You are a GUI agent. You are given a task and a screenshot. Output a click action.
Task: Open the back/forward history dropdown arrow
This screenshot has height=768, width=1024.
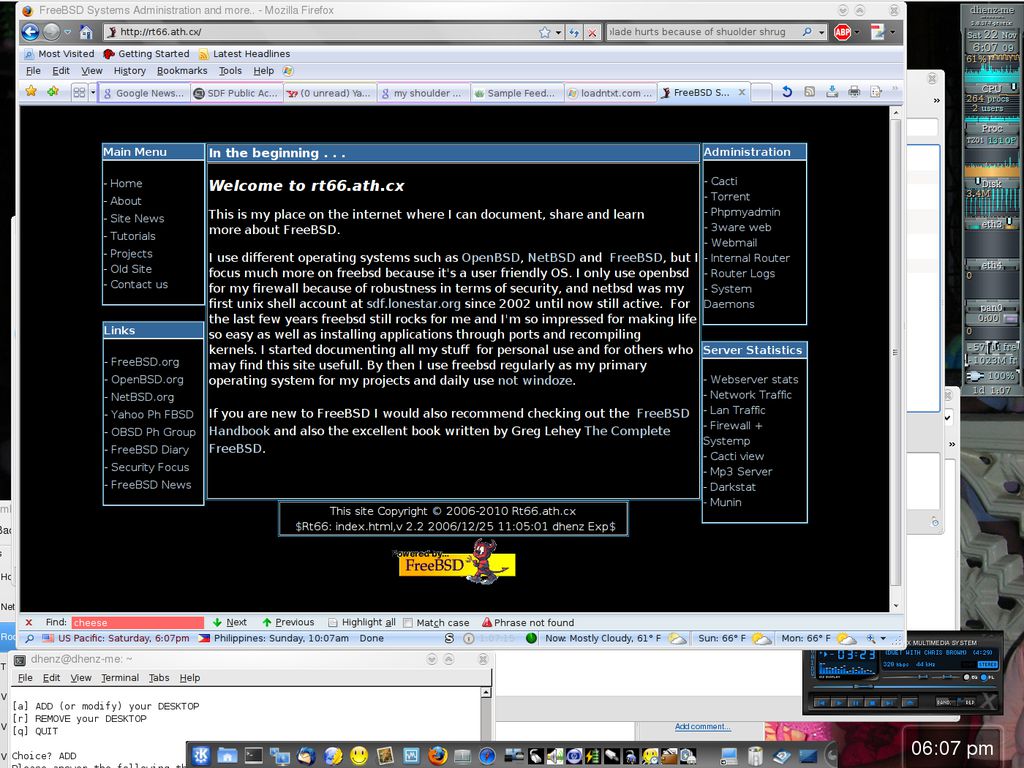pyautogui.click(x=67, y=32)
